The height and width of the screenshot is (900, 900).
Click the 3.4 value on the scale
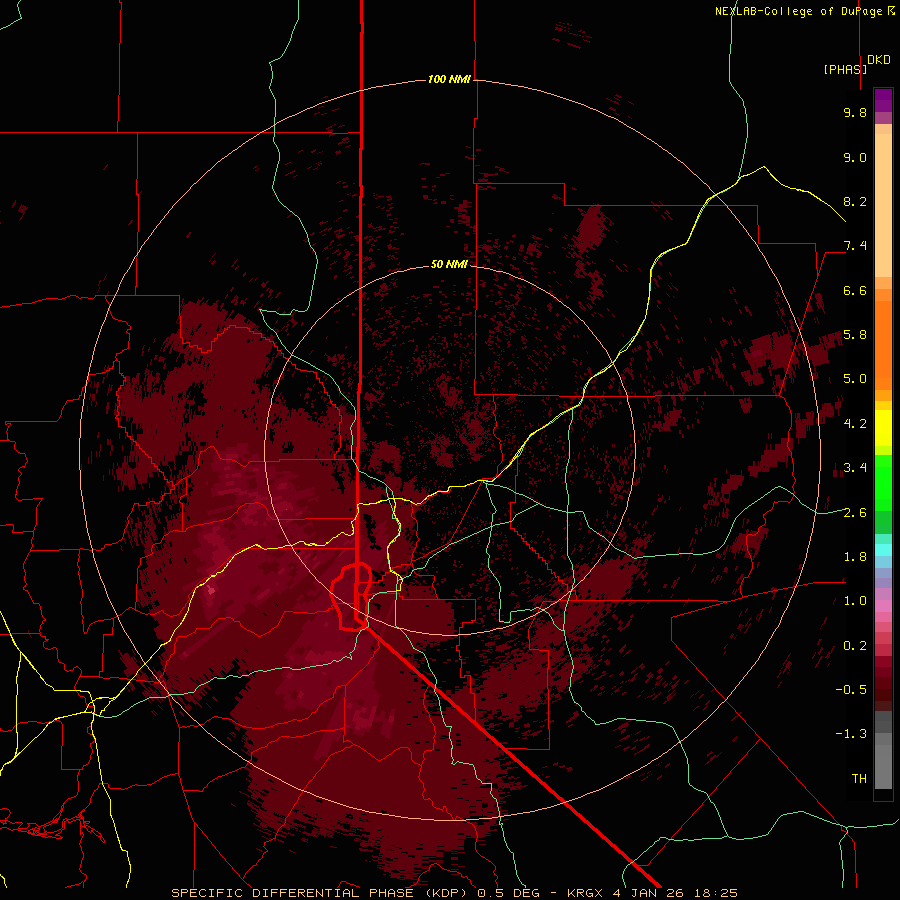pyautogui.click(x=855, y=468)
